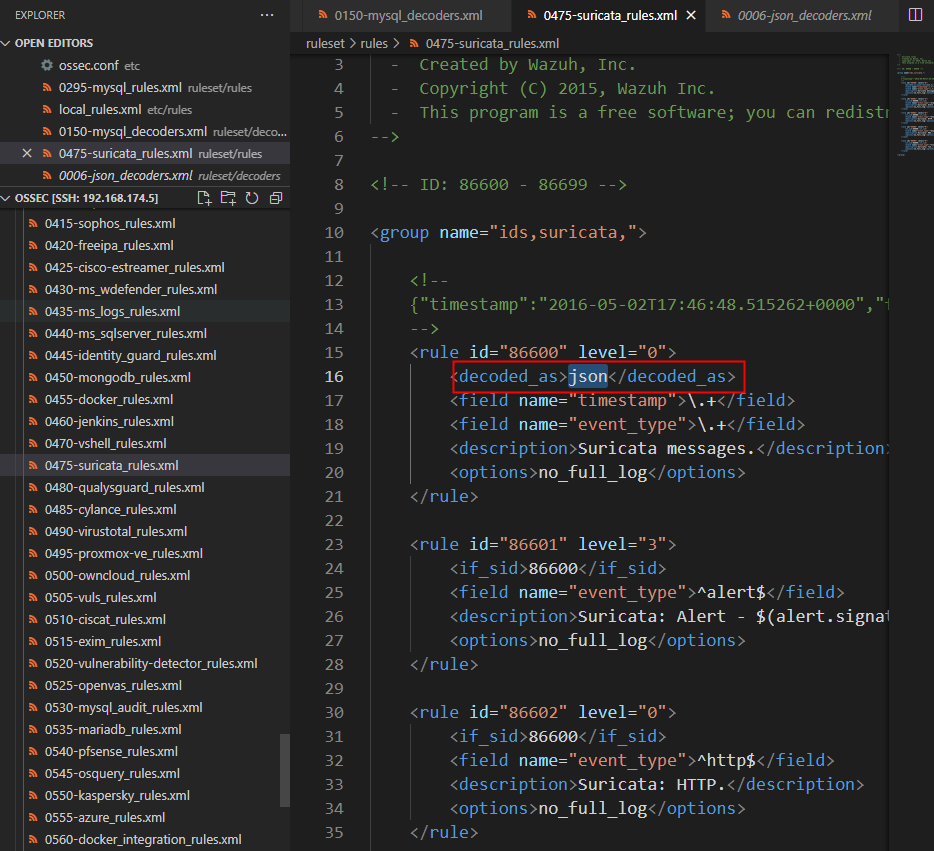934x851 pixels.
Task: Click New Folder icon in OSSEC header
Action: [228, 198]
